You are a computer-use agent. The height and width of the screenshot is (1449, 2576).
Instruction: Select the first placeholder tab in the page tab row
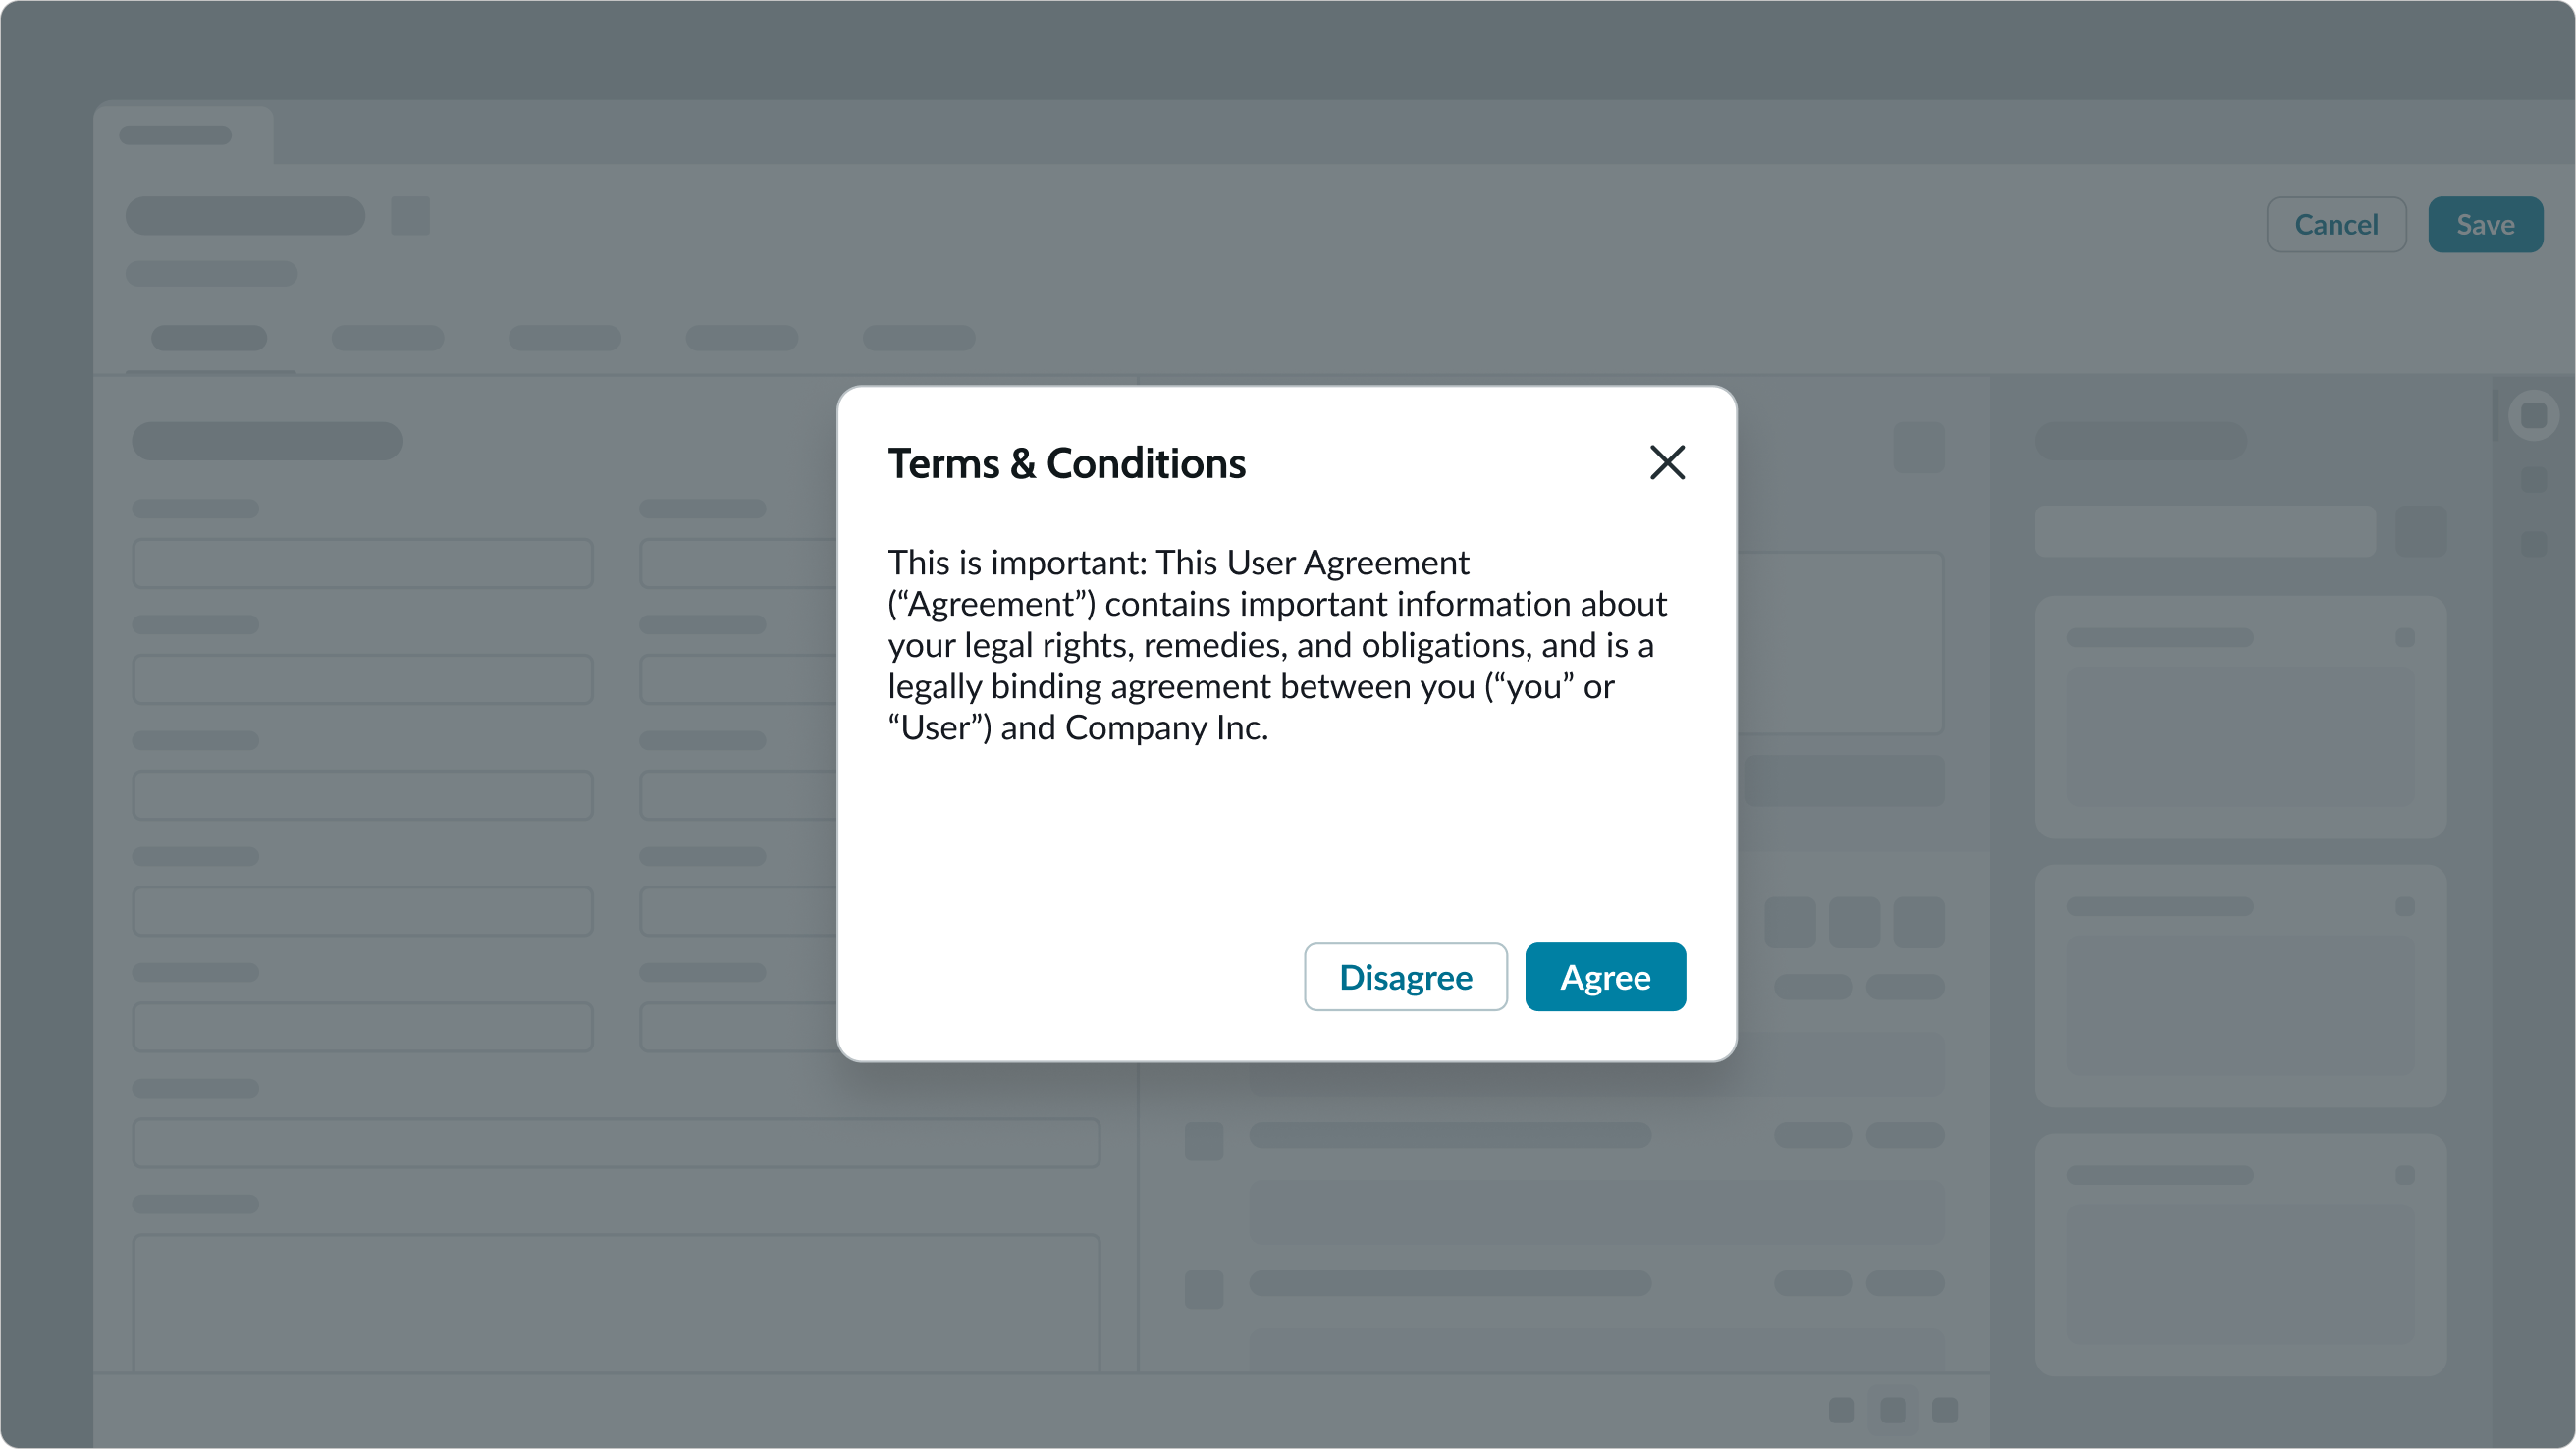(209, 338)
